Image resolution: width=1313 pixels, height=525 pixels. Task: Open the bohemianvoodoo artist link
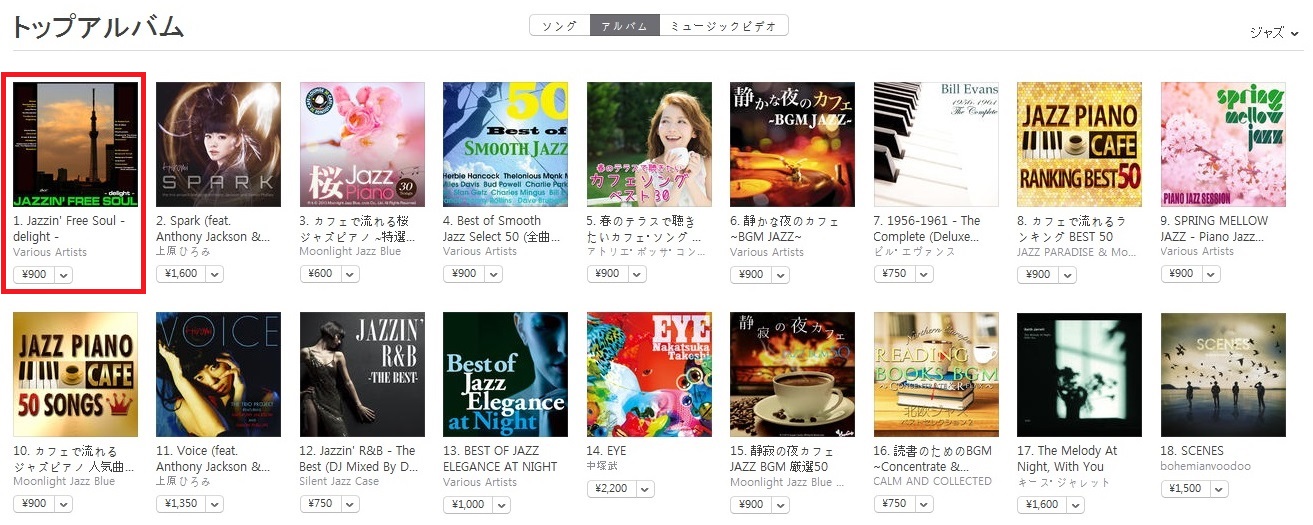pyautogui.click(x=1206, y=466)
